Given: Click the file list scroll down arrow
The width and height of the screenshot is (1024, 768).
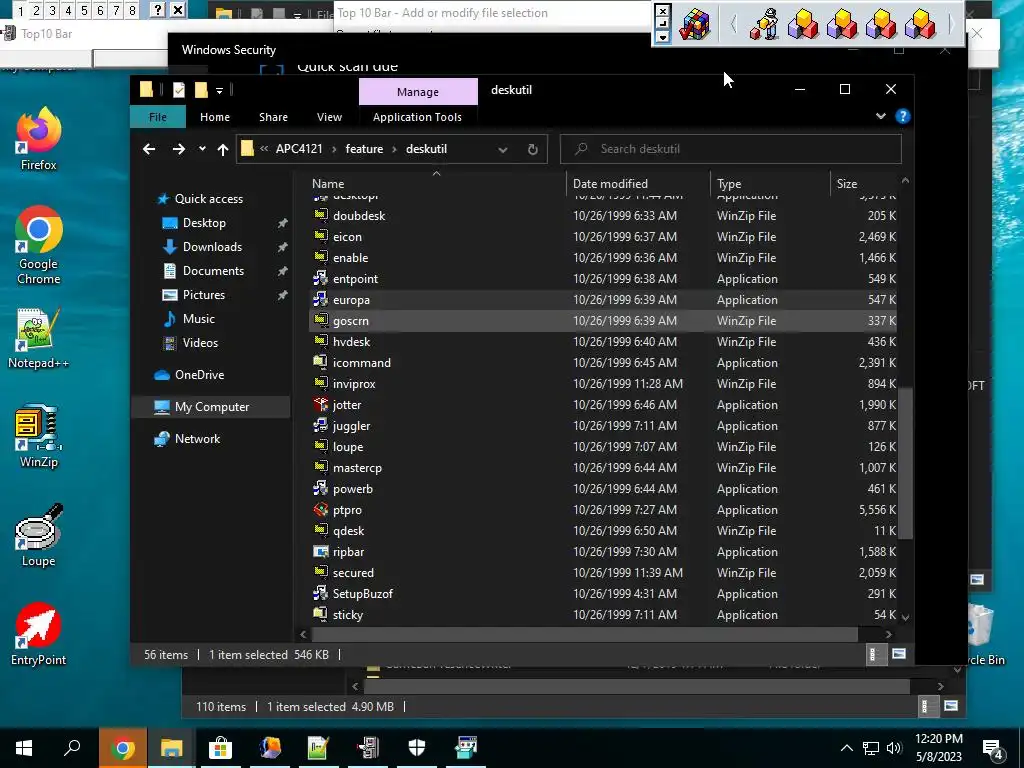Looking at the screenshot, I should click(x=905, y=617).
